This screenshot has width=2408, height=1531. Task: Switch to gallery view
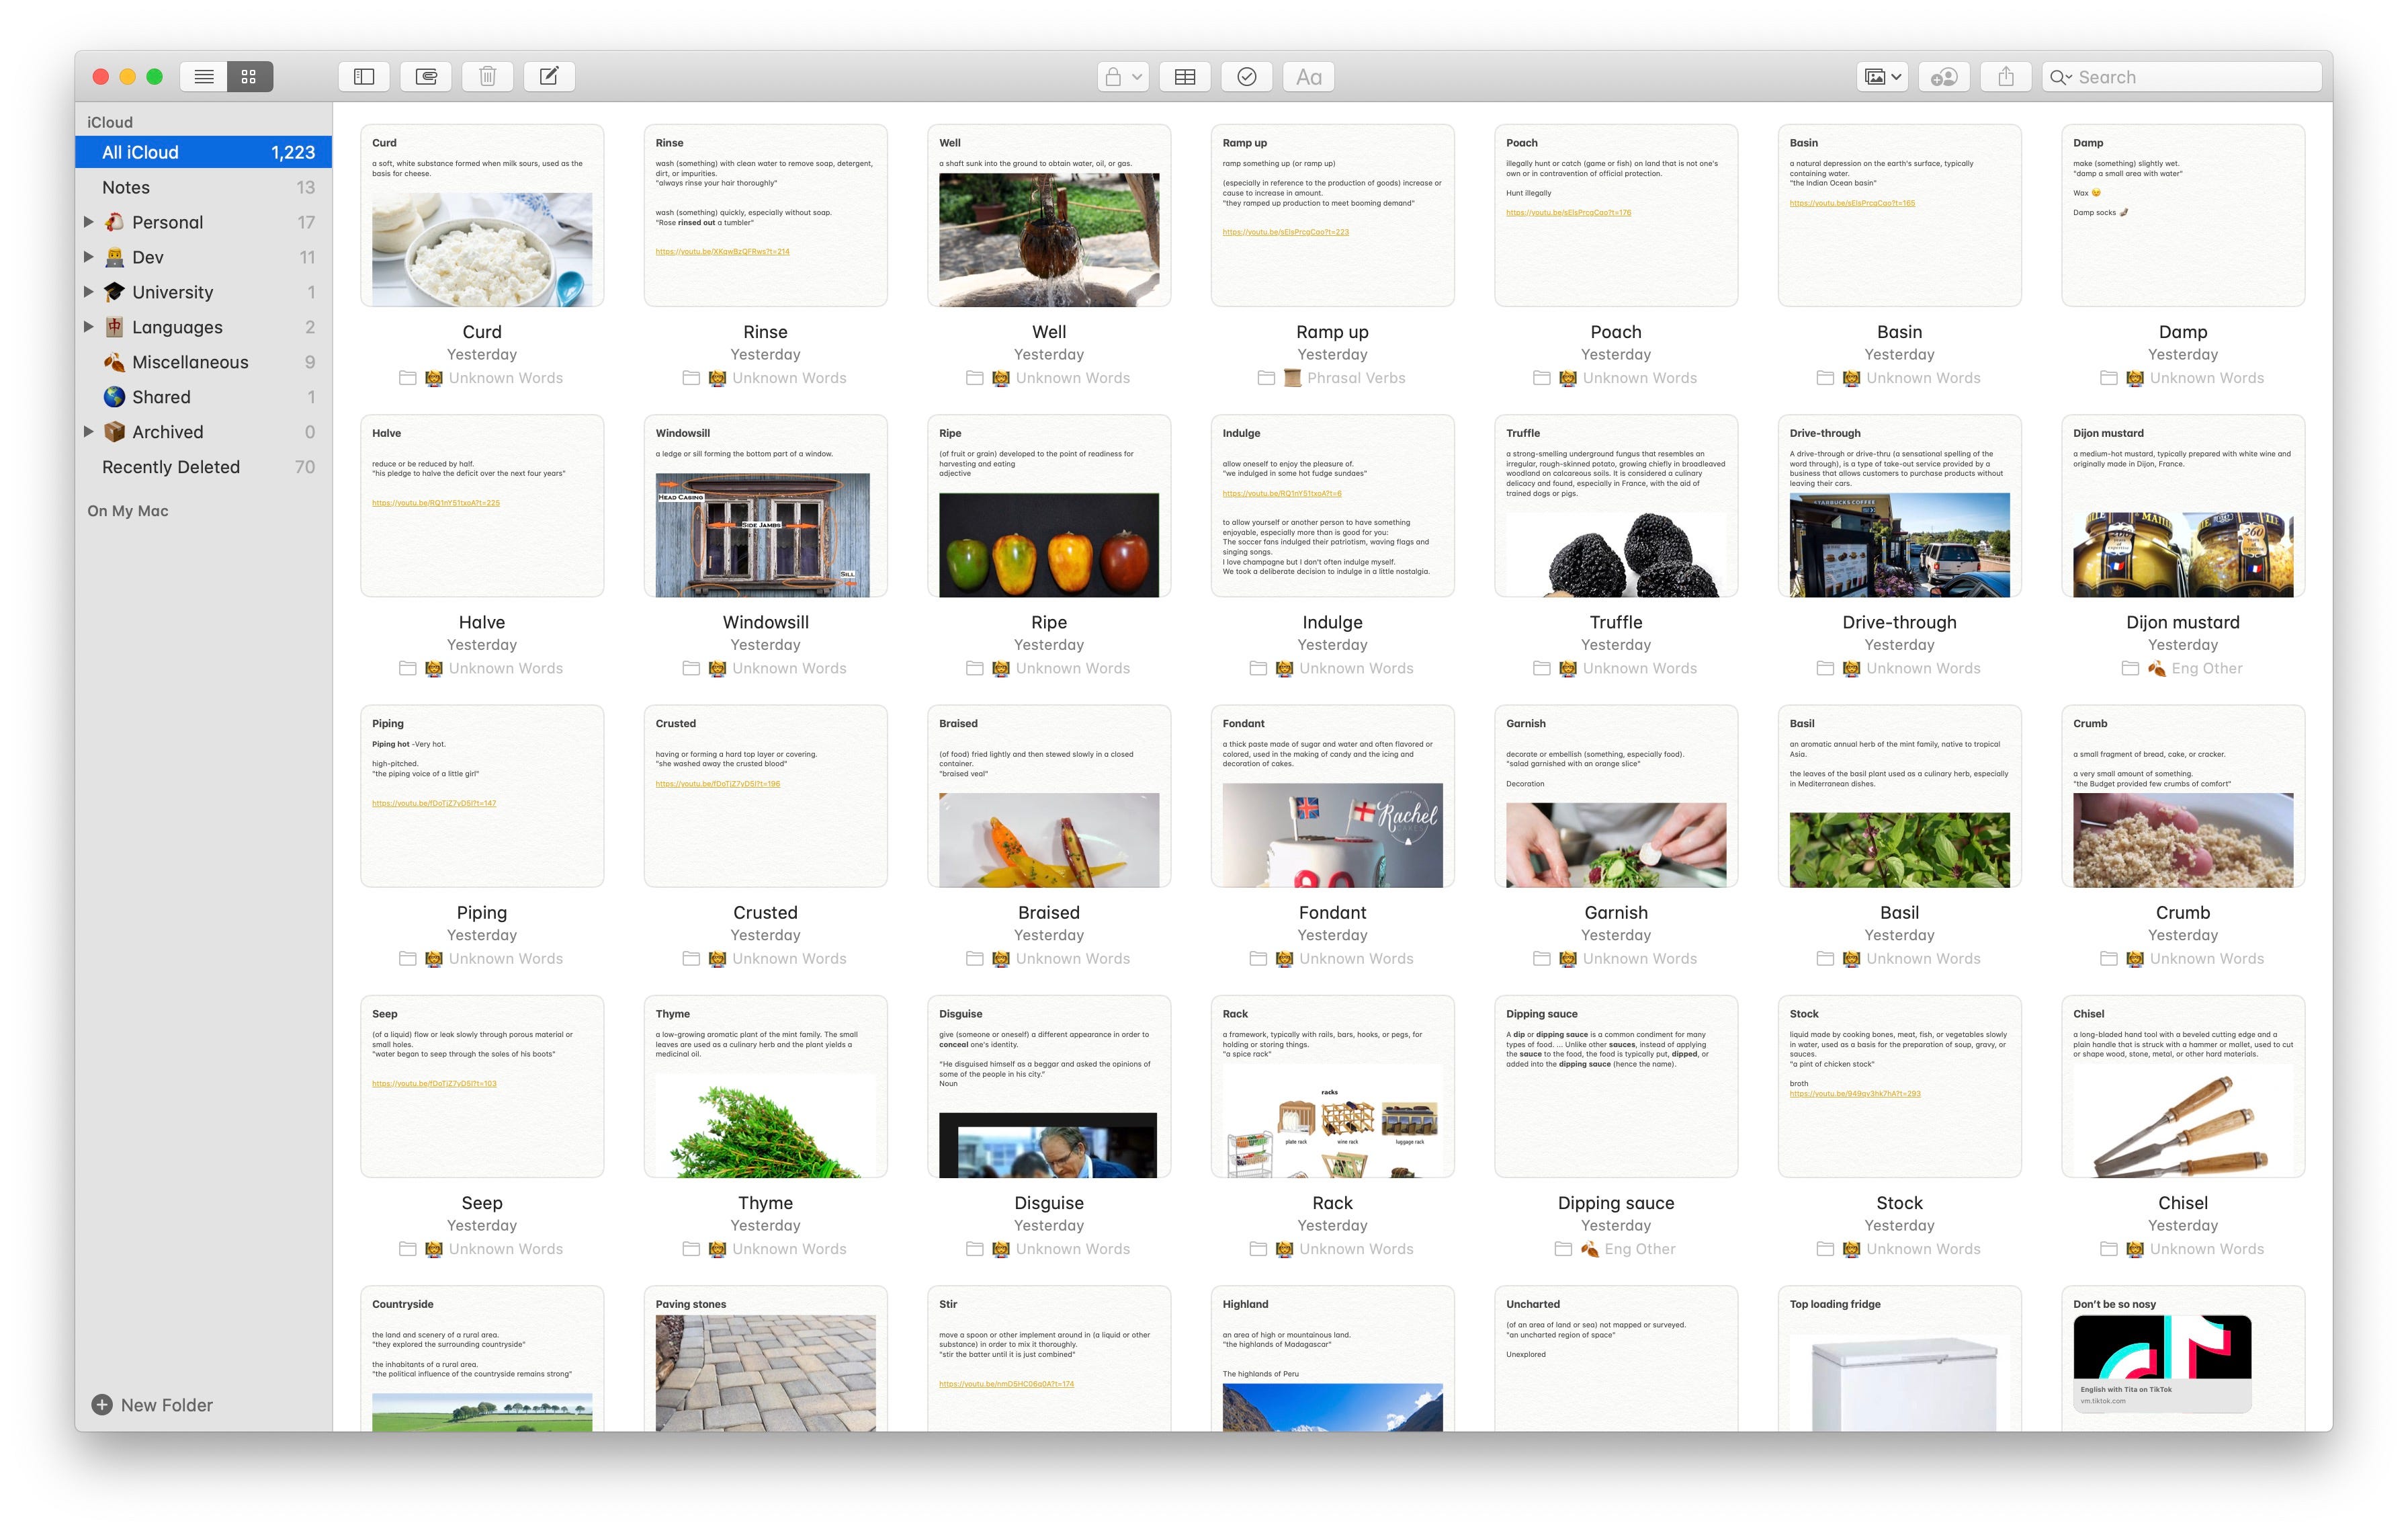click(x=249, y=77)
